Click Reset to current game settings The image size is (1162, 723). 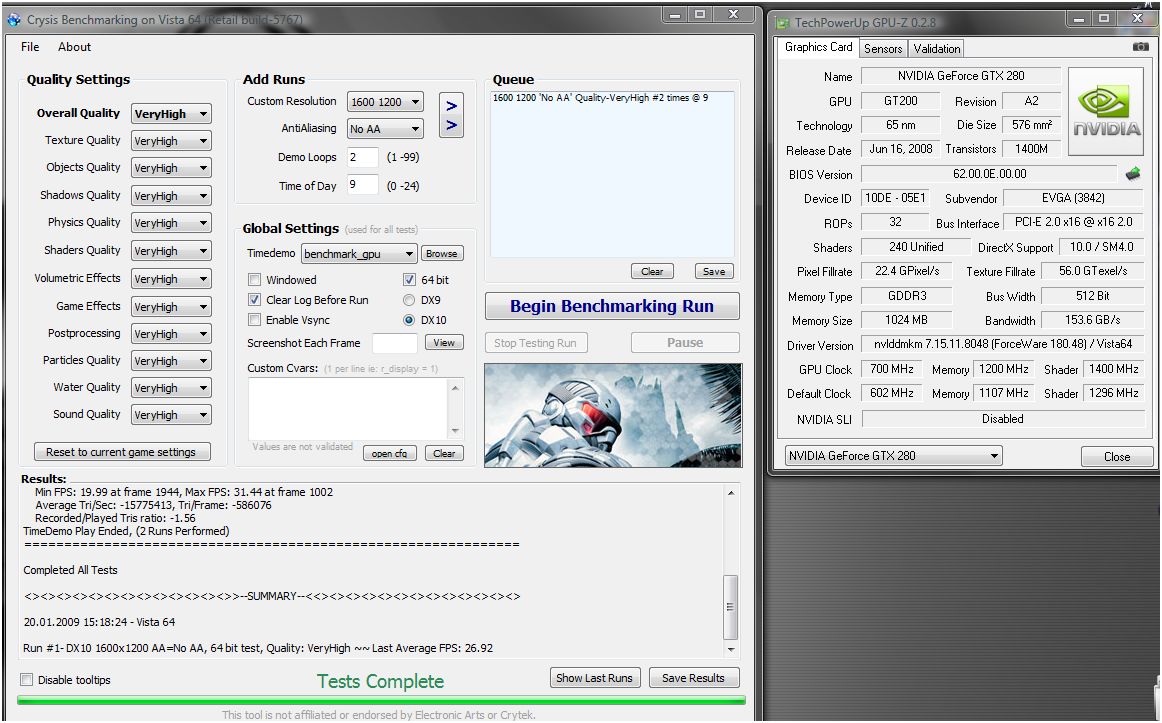pos(122,452)
